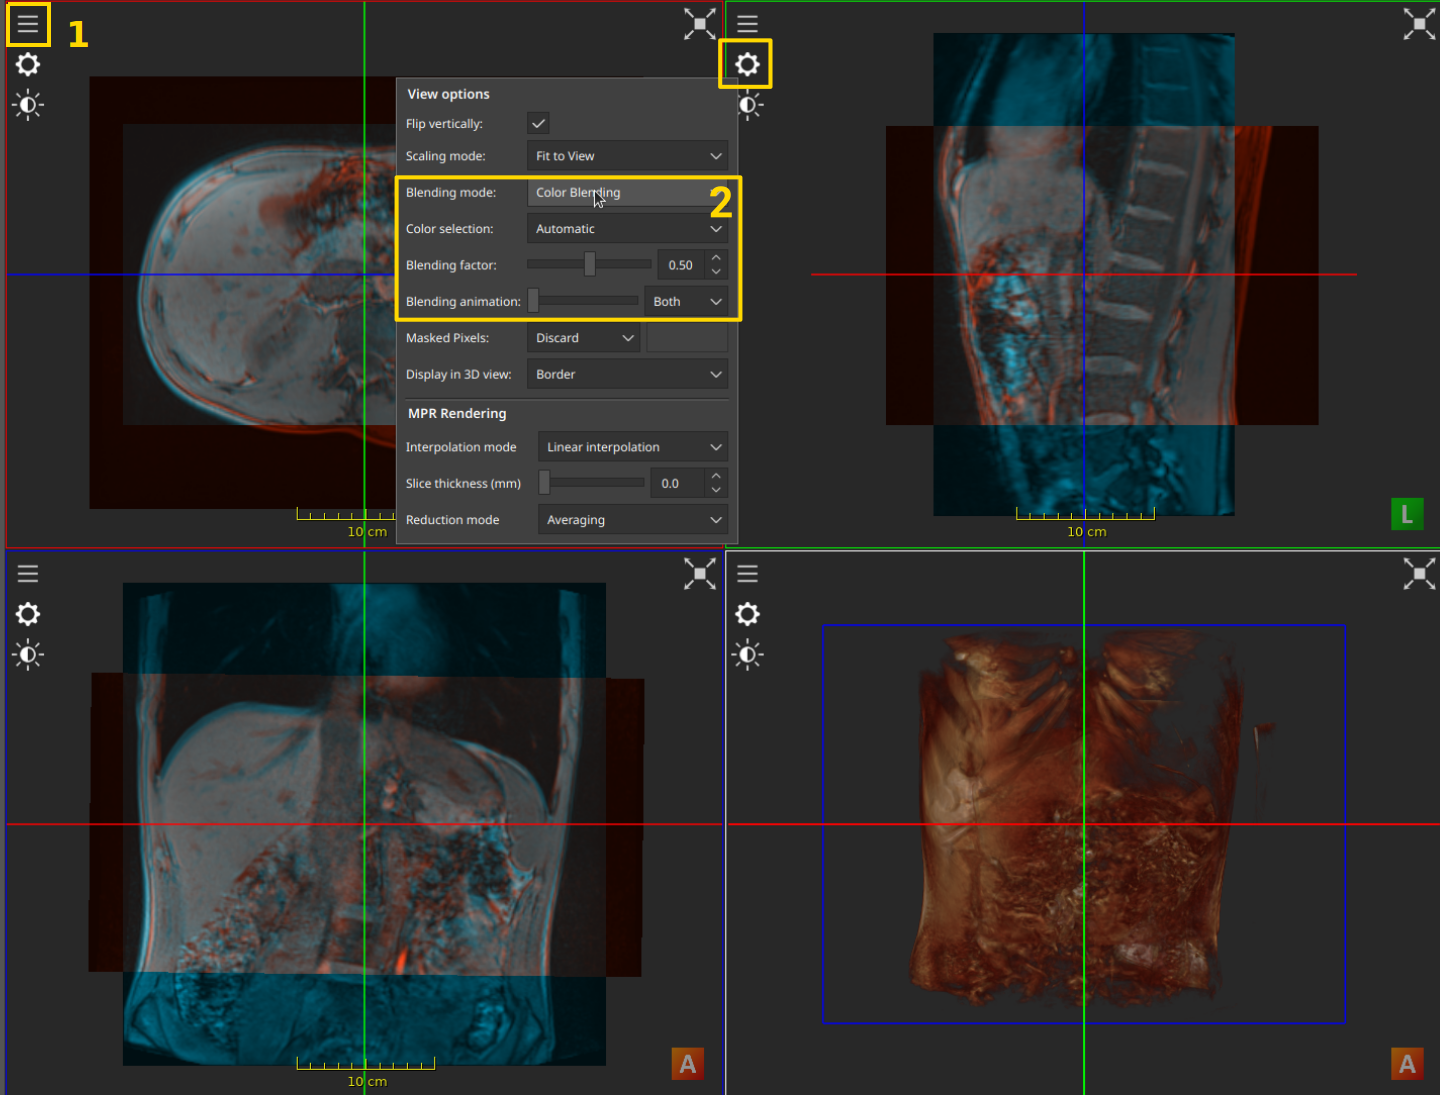This screenshot has width=1440, height=1095.
Task: Maximize the top-right sagittal view
Action: click(1418, 24)
